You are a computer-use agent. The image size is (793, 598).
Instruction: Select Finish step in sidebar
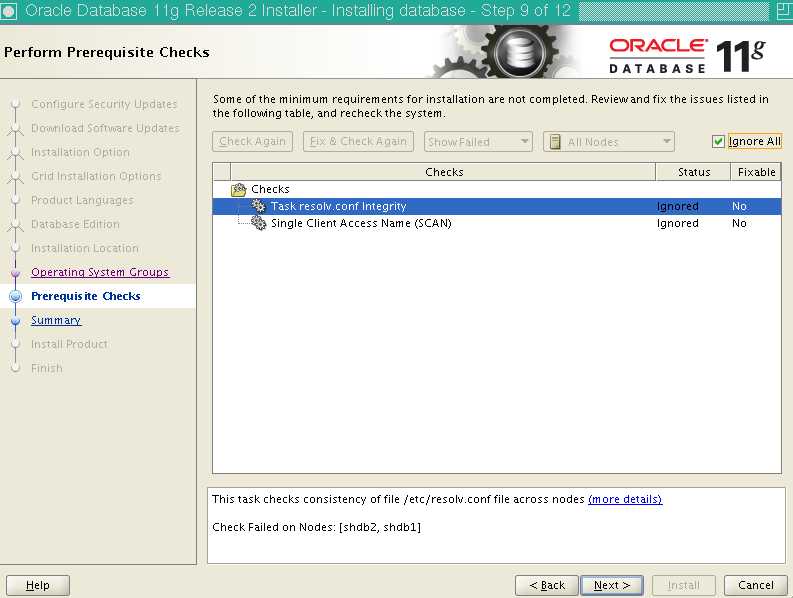tap(47, 368)
